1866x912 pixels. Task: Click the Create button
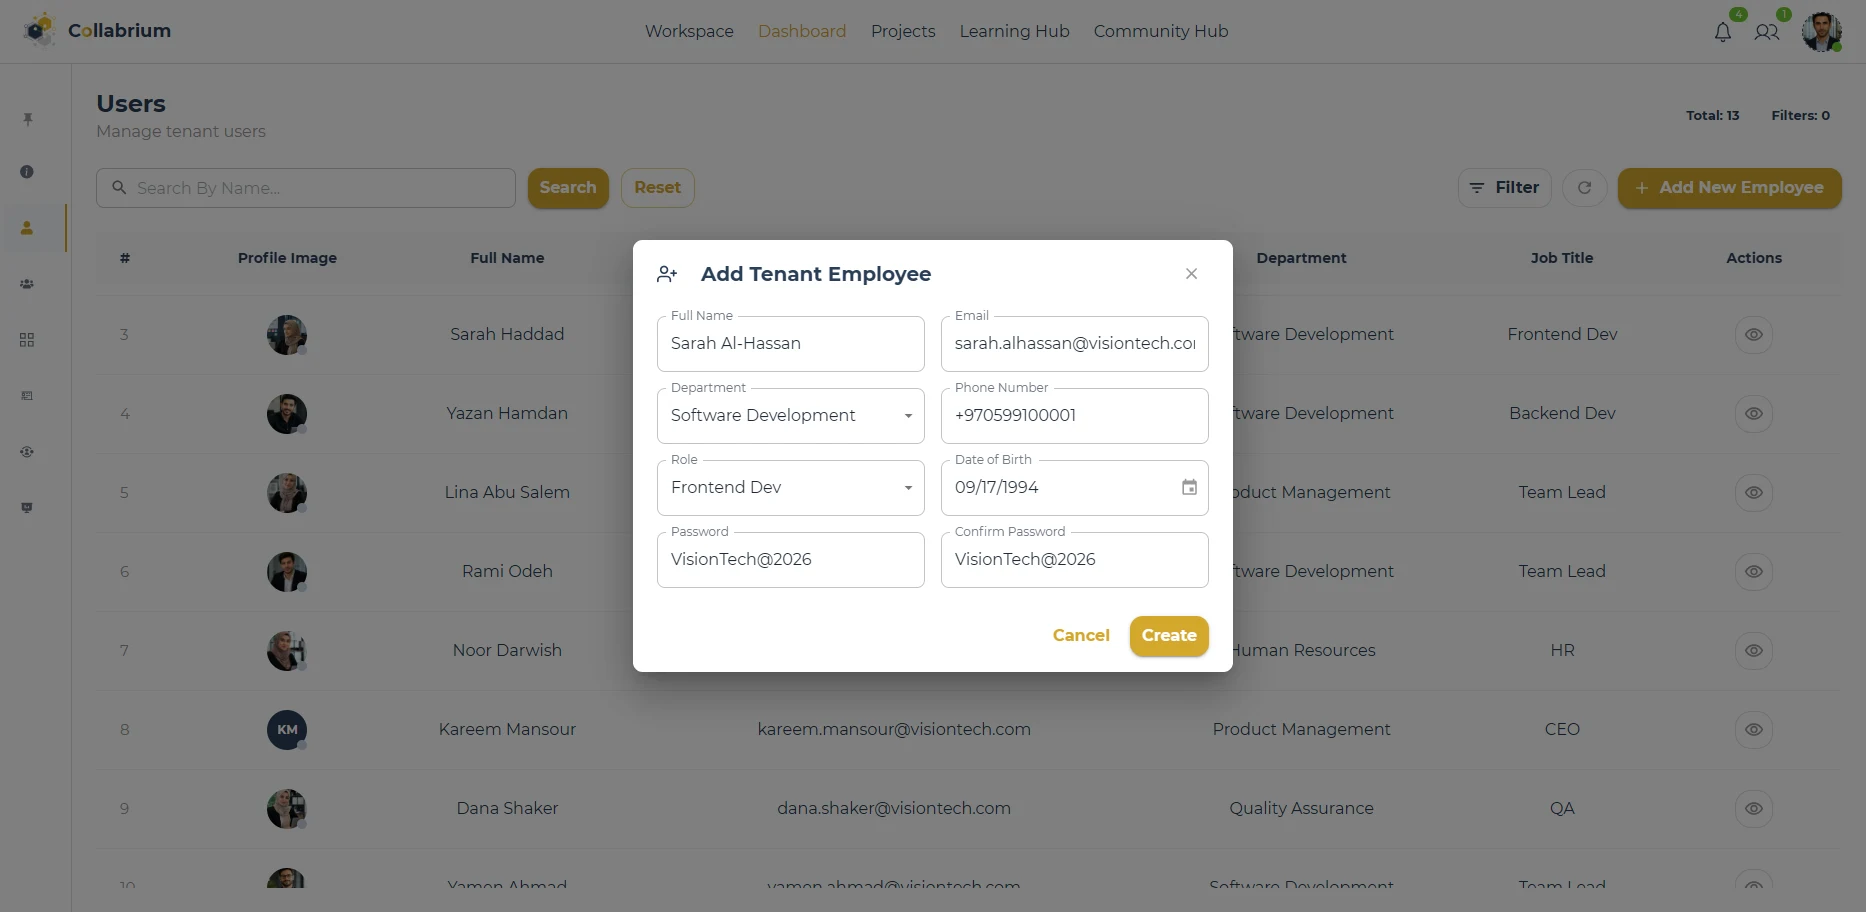(x=1169, y=636)
